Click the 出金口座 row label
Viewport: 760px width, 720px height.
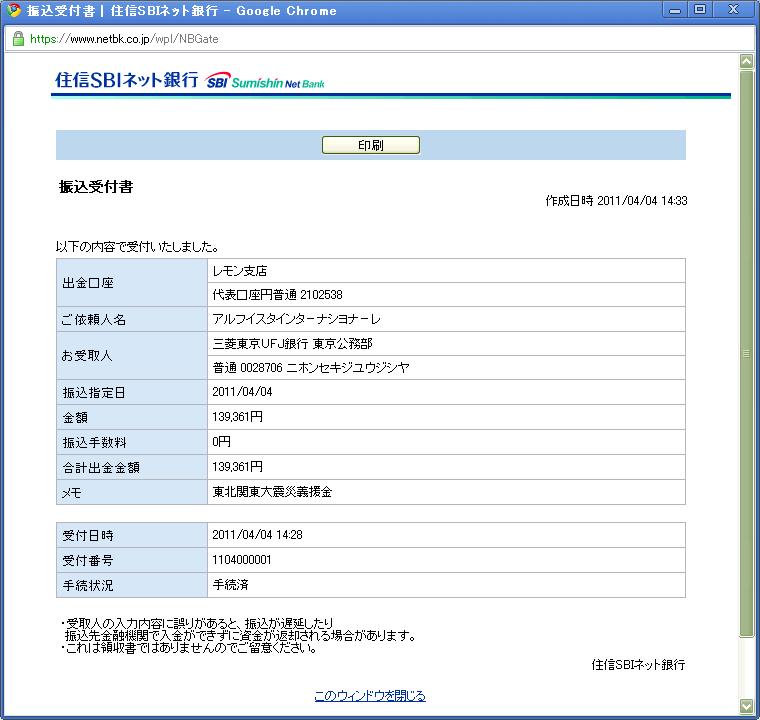[132, 283]
